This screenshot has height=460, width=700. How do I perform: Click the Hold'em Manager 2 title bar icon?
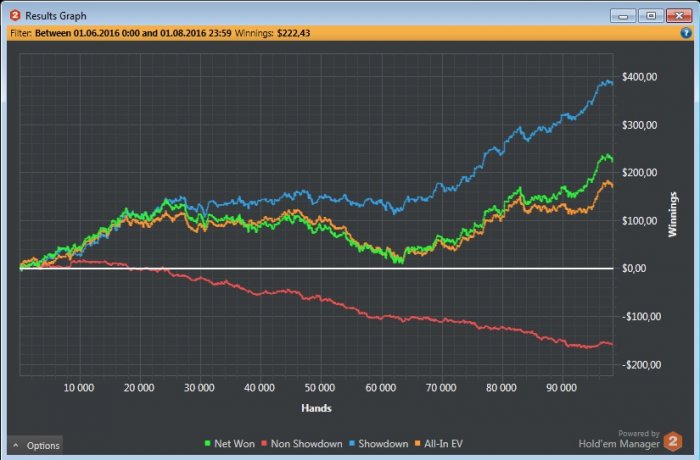15,16
